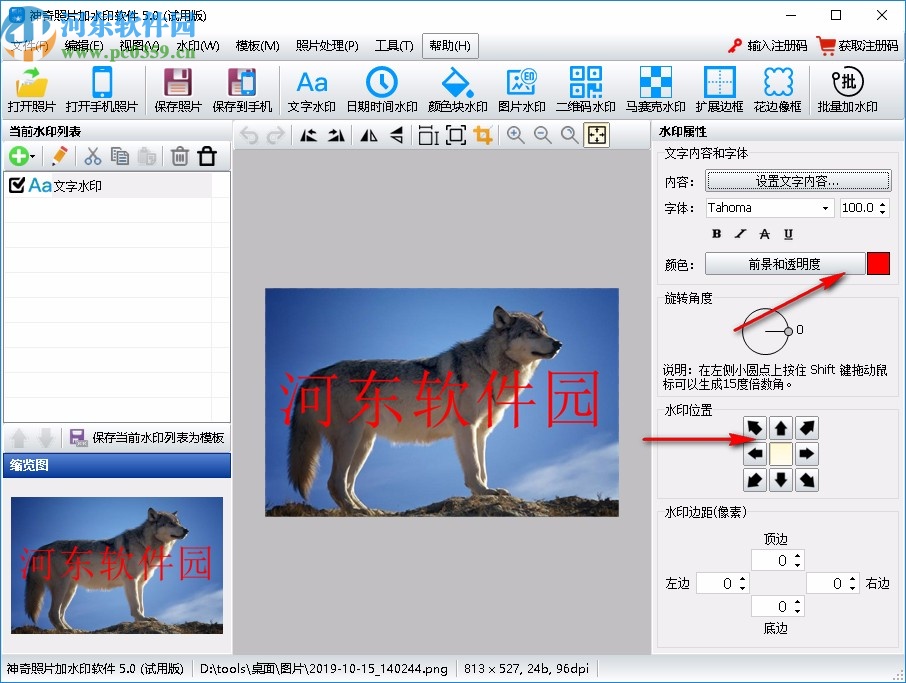Click 获取注册码 shopping cart link
The height and width of the screenshot is (683, 906).
[857, 46]
